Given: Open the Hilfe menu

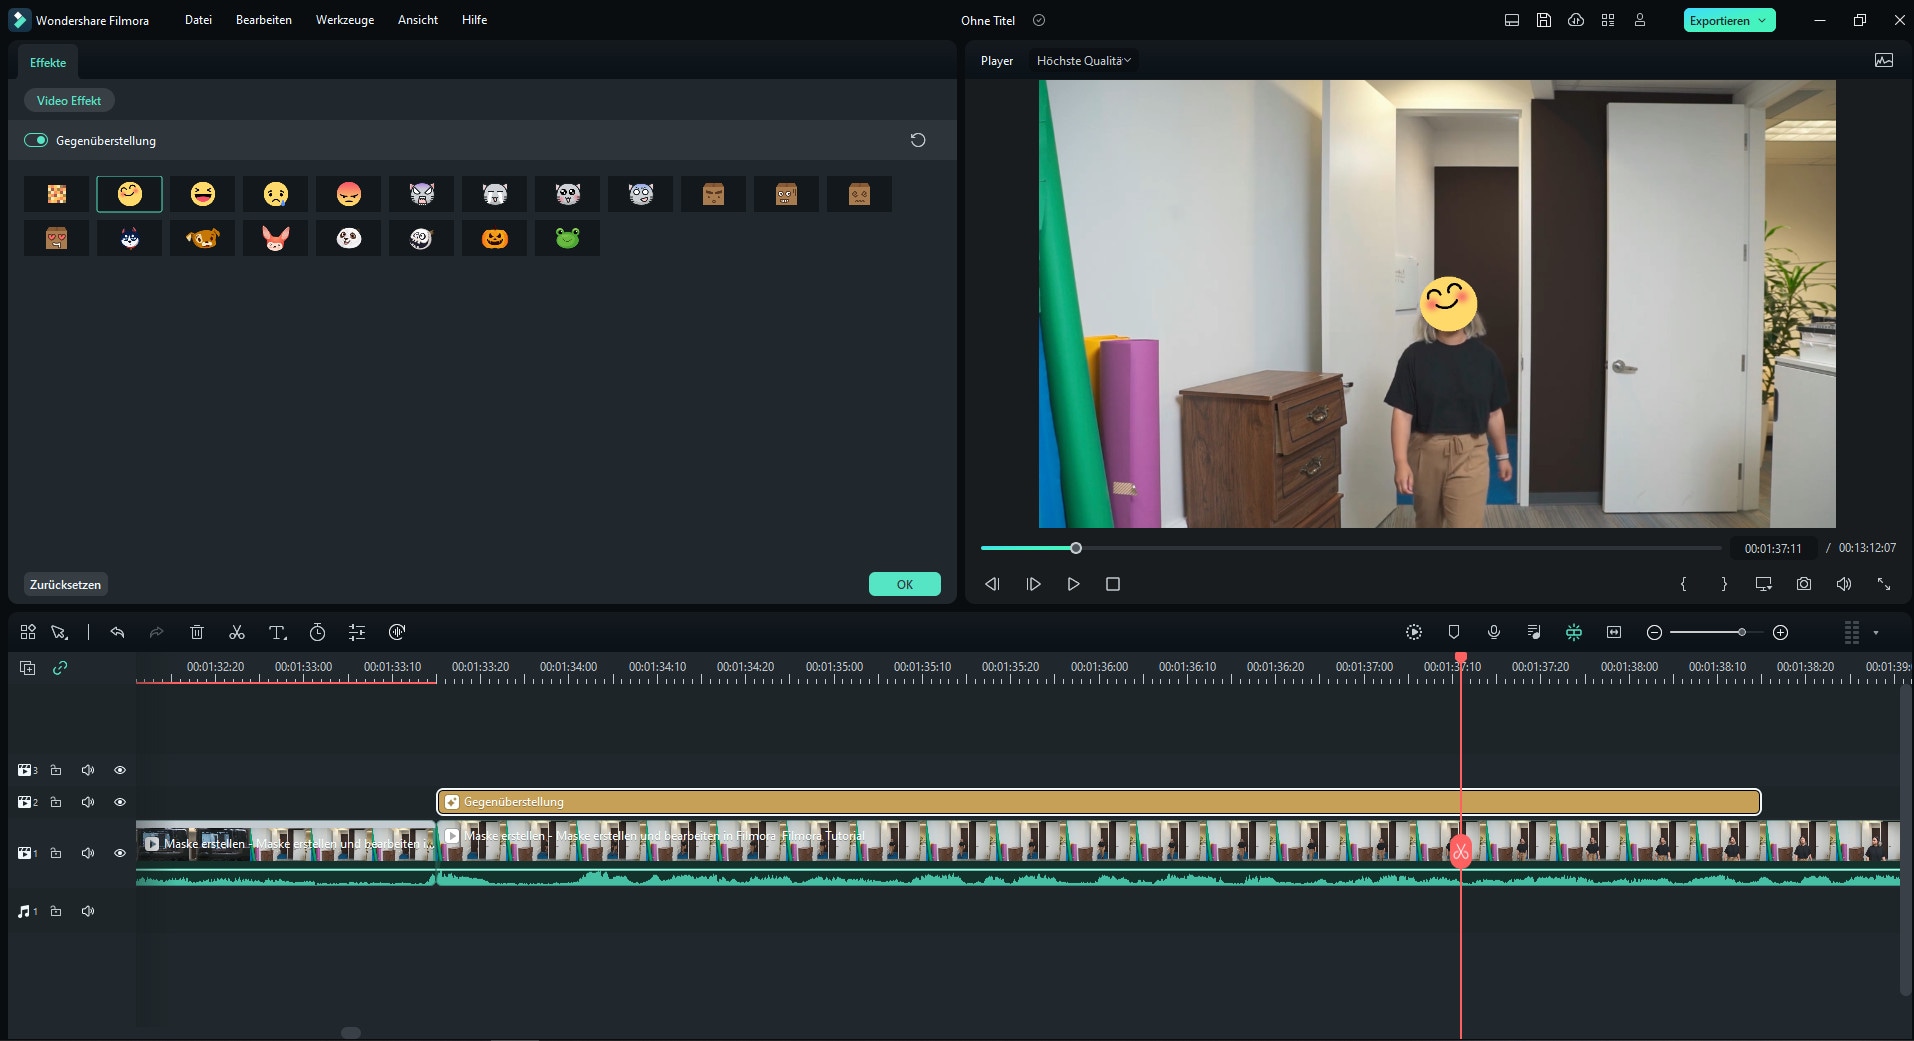Looking at the screenshot, I should click(475, 20).
